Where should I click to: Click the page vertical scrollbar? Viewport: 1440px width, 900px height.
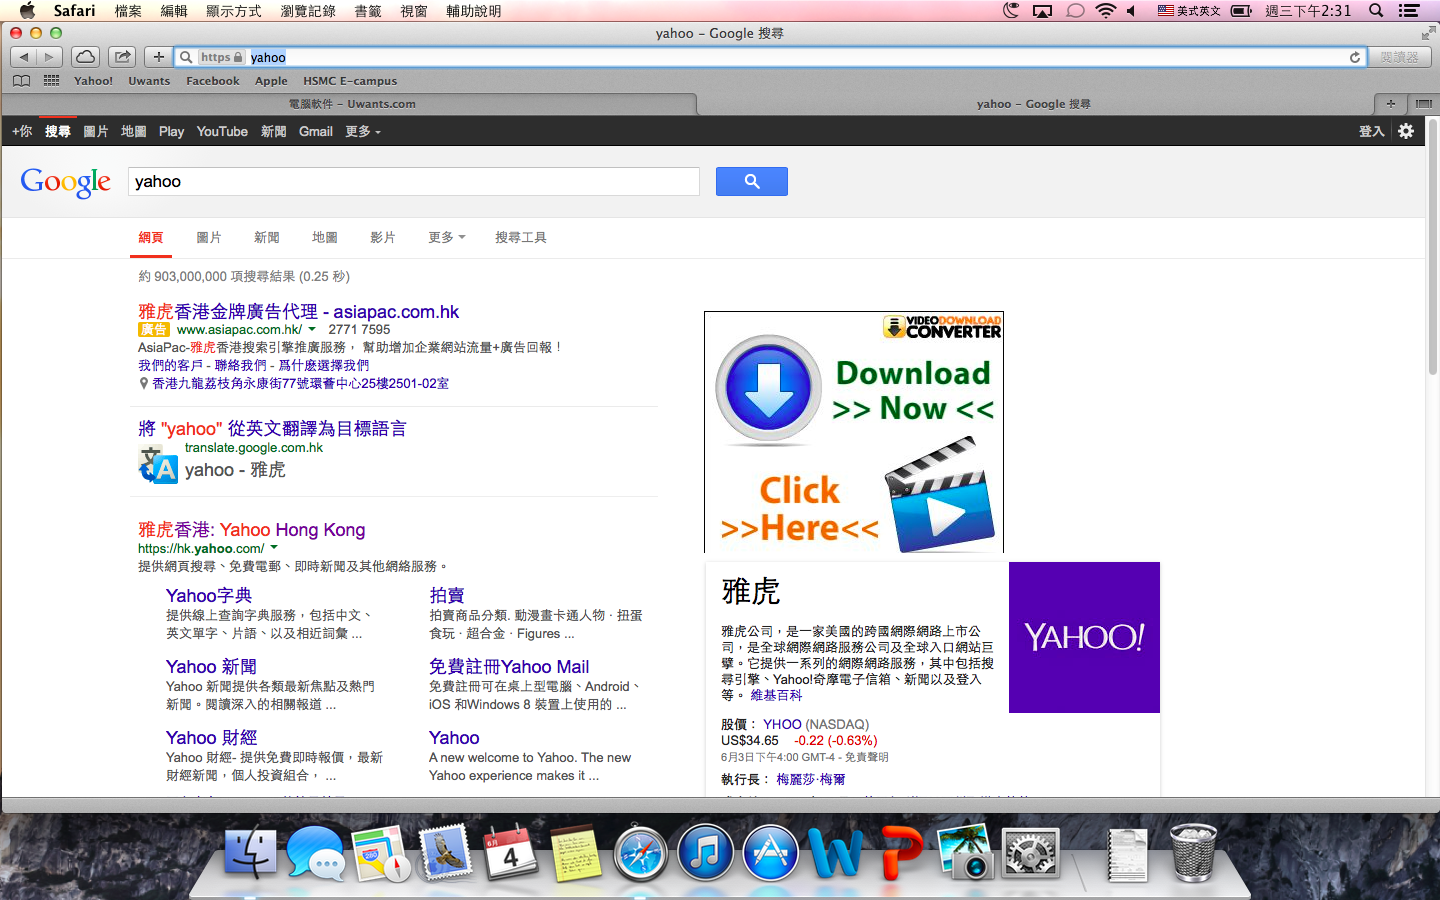[x=1432, y=247]
